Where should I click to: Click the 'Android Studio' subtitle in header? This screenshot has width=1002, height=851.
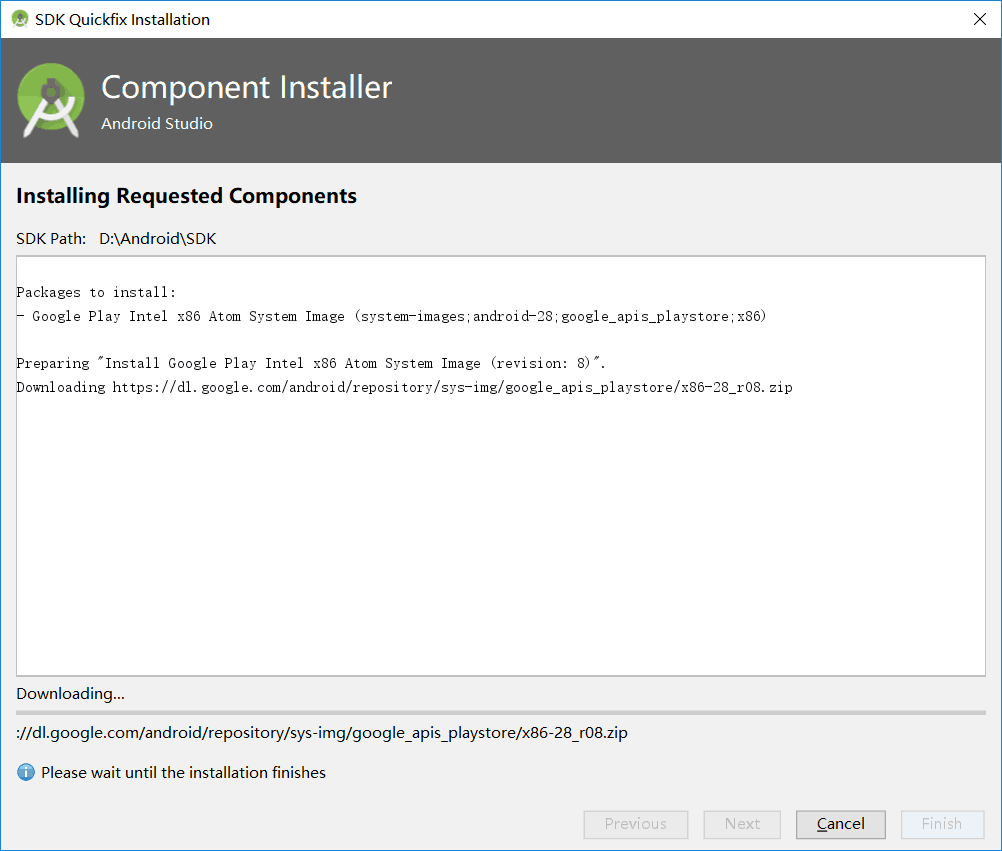pos(157,123)
